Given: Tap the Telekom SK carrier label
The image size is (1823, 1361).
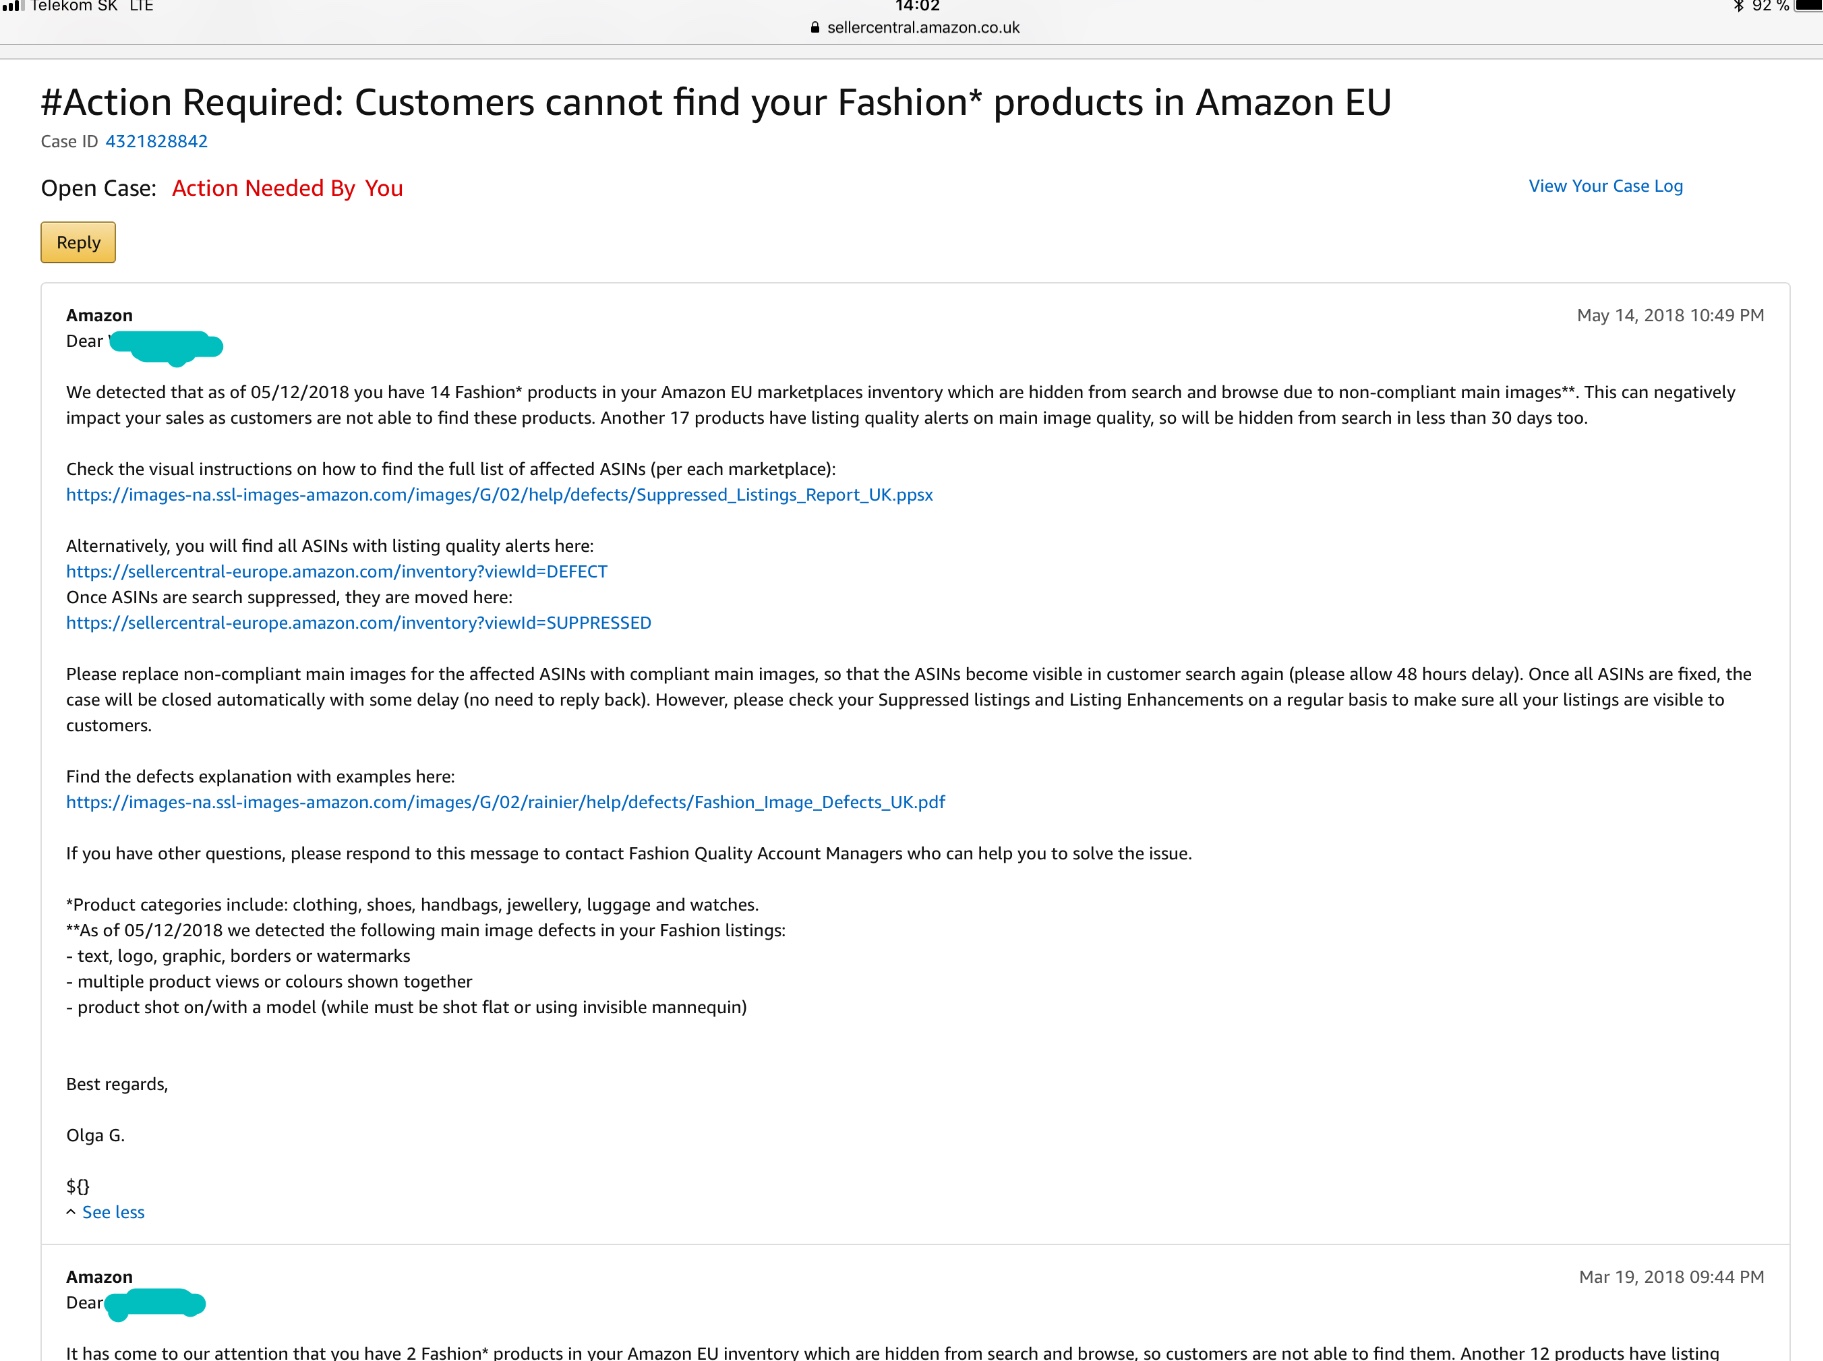Looking at the screenshot, I should (74, 6).
